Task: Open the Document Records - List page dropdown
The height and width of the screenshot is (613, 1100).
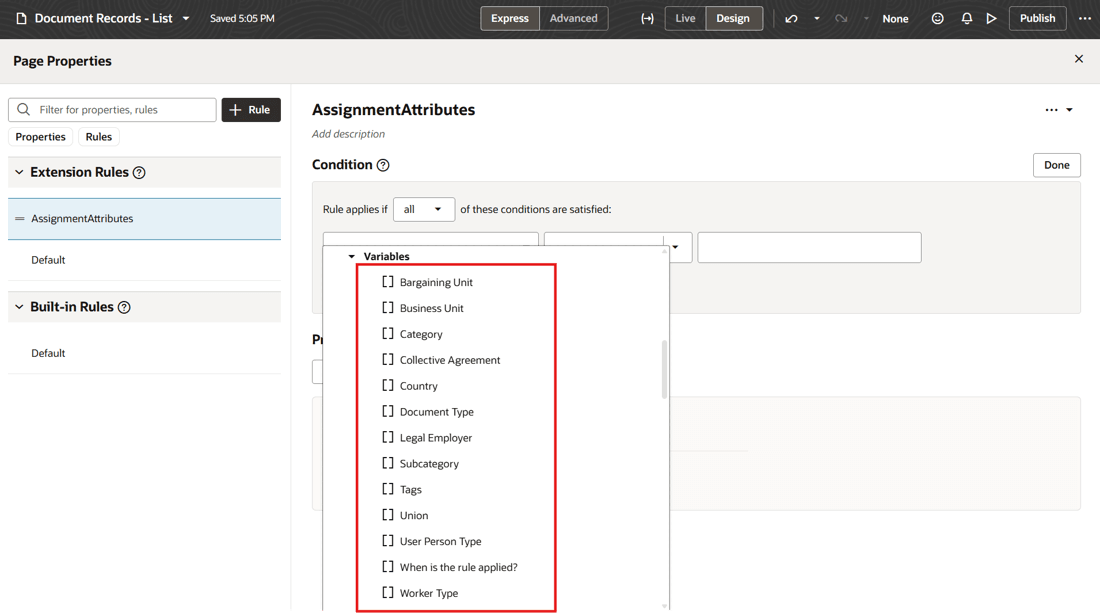Action: pyautogui.click(x=186, y=18)
